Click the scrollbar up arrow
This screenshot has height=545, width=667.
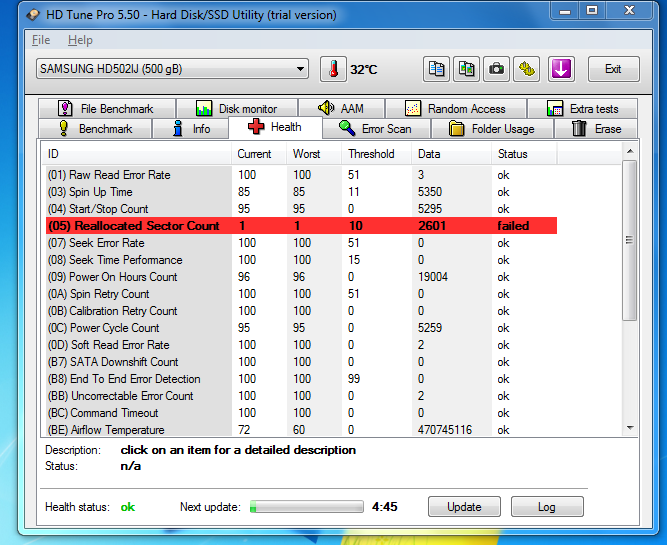pos(630,151)
